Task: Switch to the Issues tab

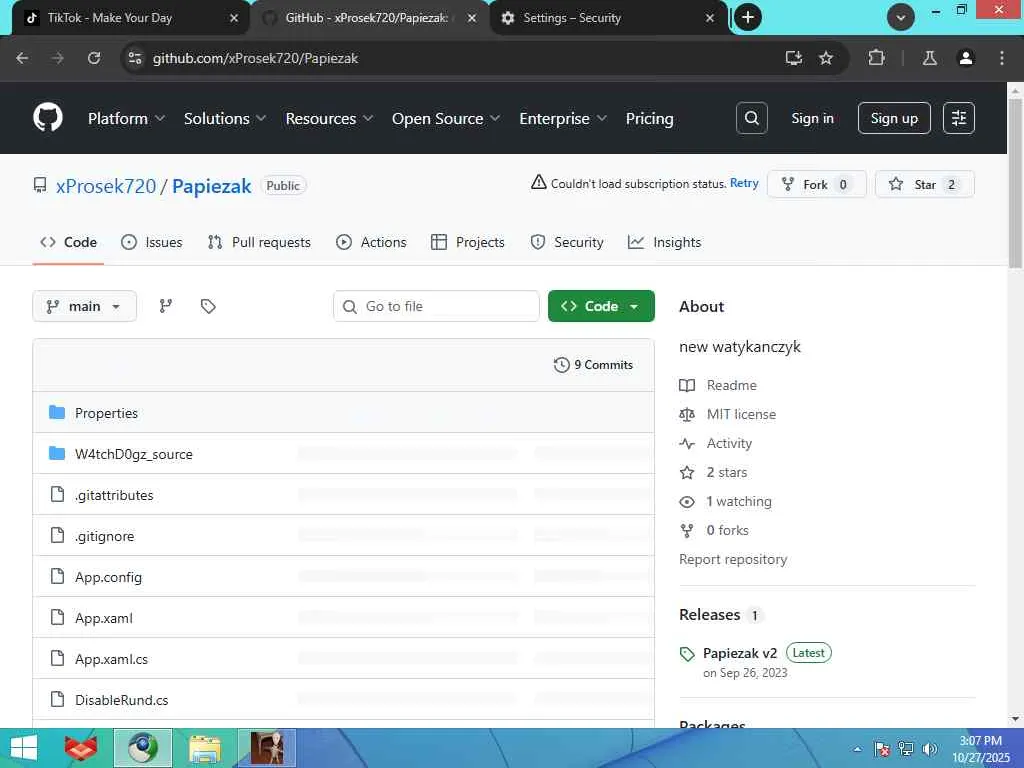Action: pos(152,242)
